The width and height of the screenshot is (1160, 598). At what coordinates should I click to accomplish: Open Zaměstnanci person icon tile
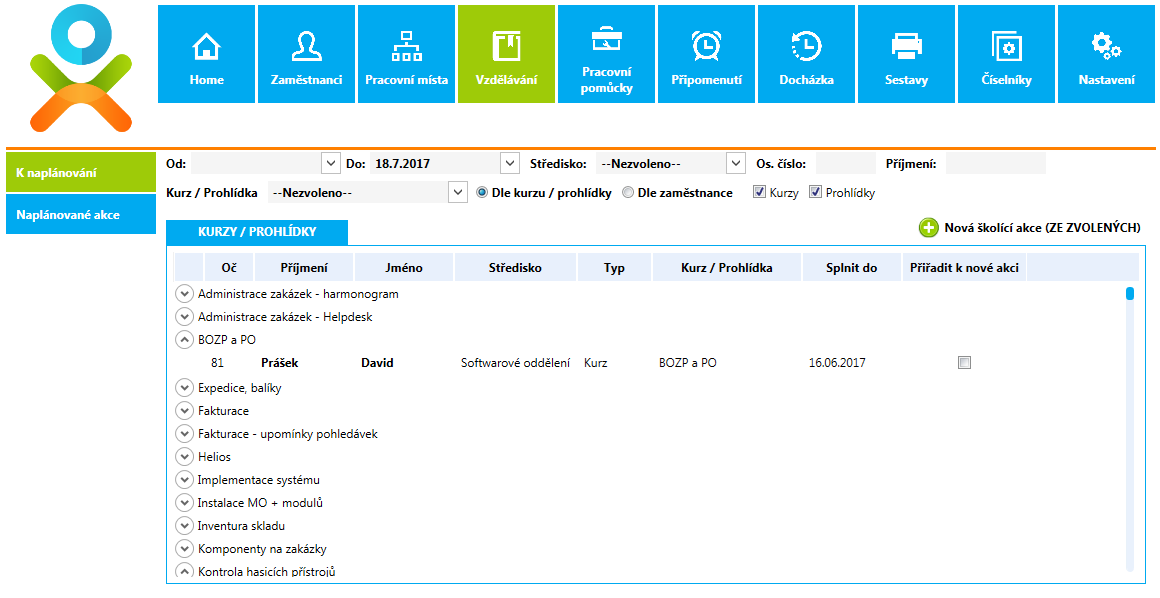pyautogui.click(x=306, y=54)
